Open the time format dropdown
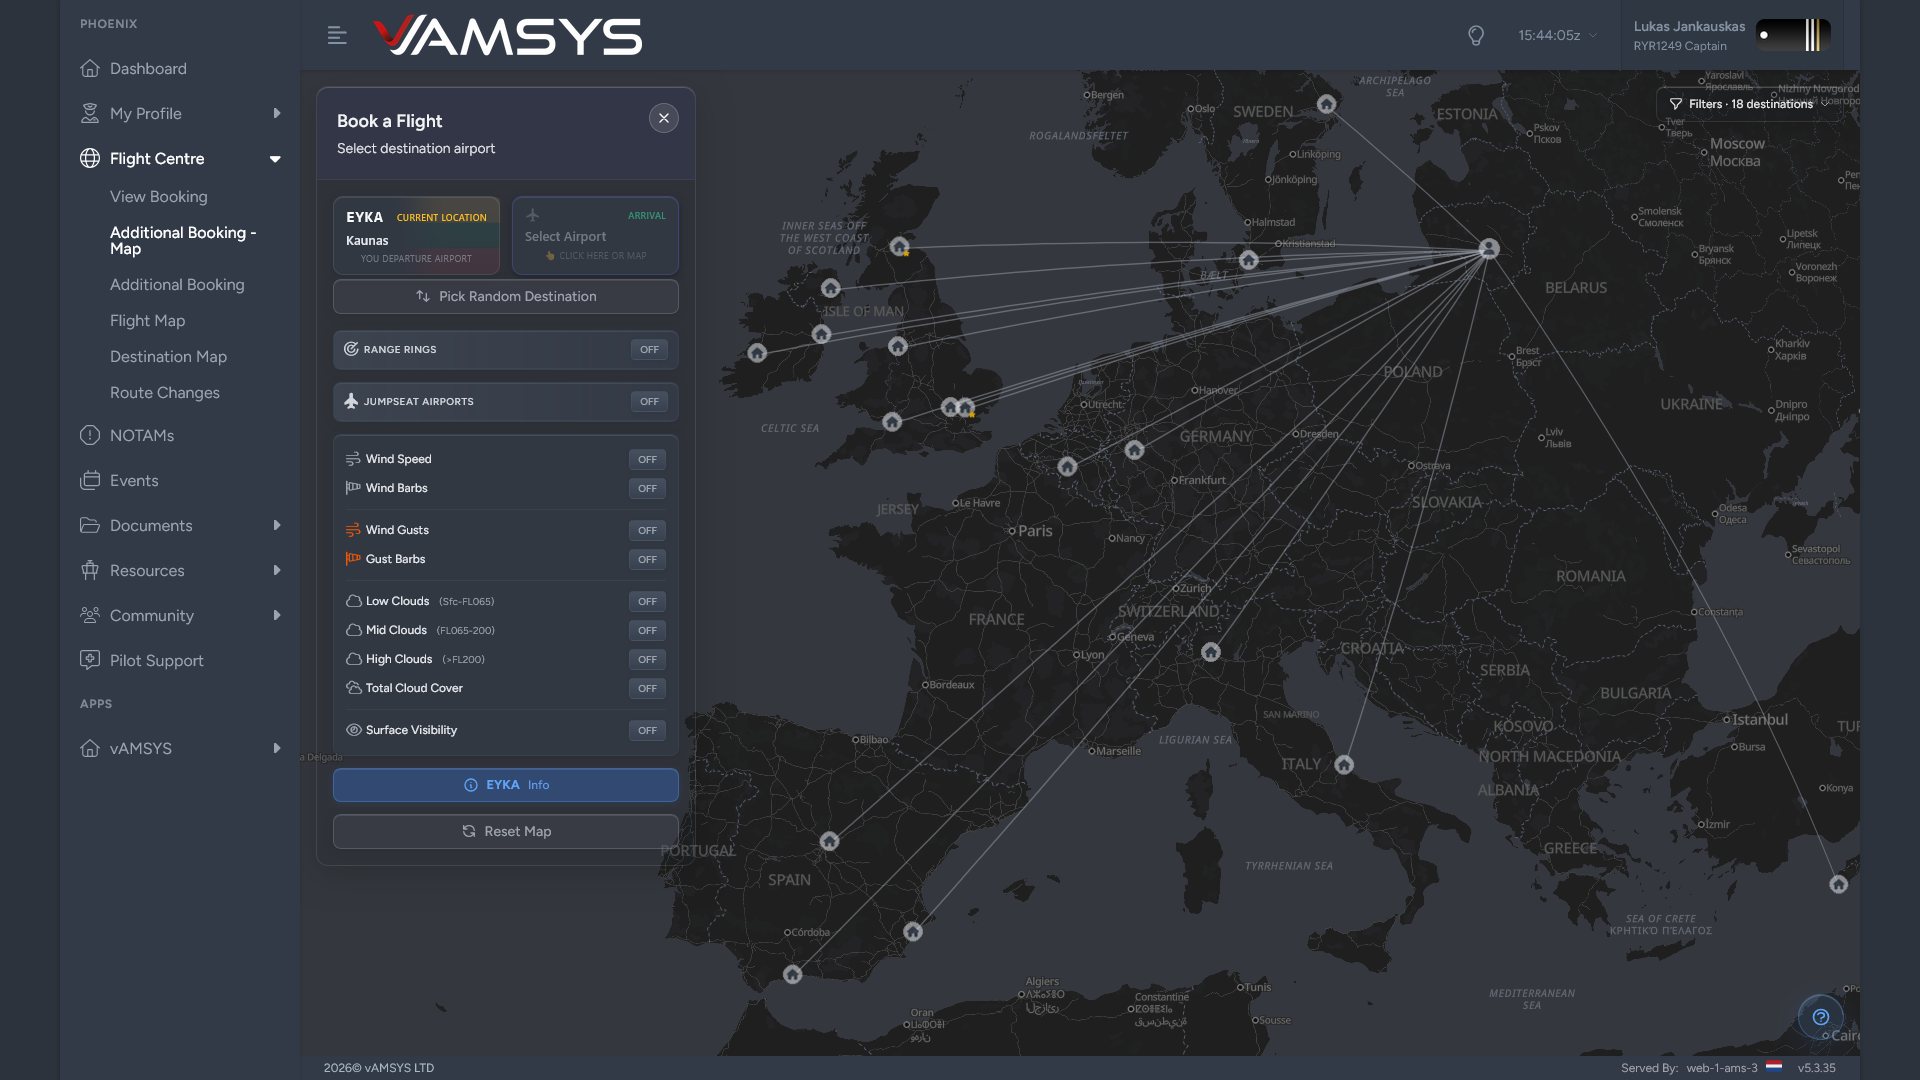1920x1080 pixels. (x=1593, y=36)
